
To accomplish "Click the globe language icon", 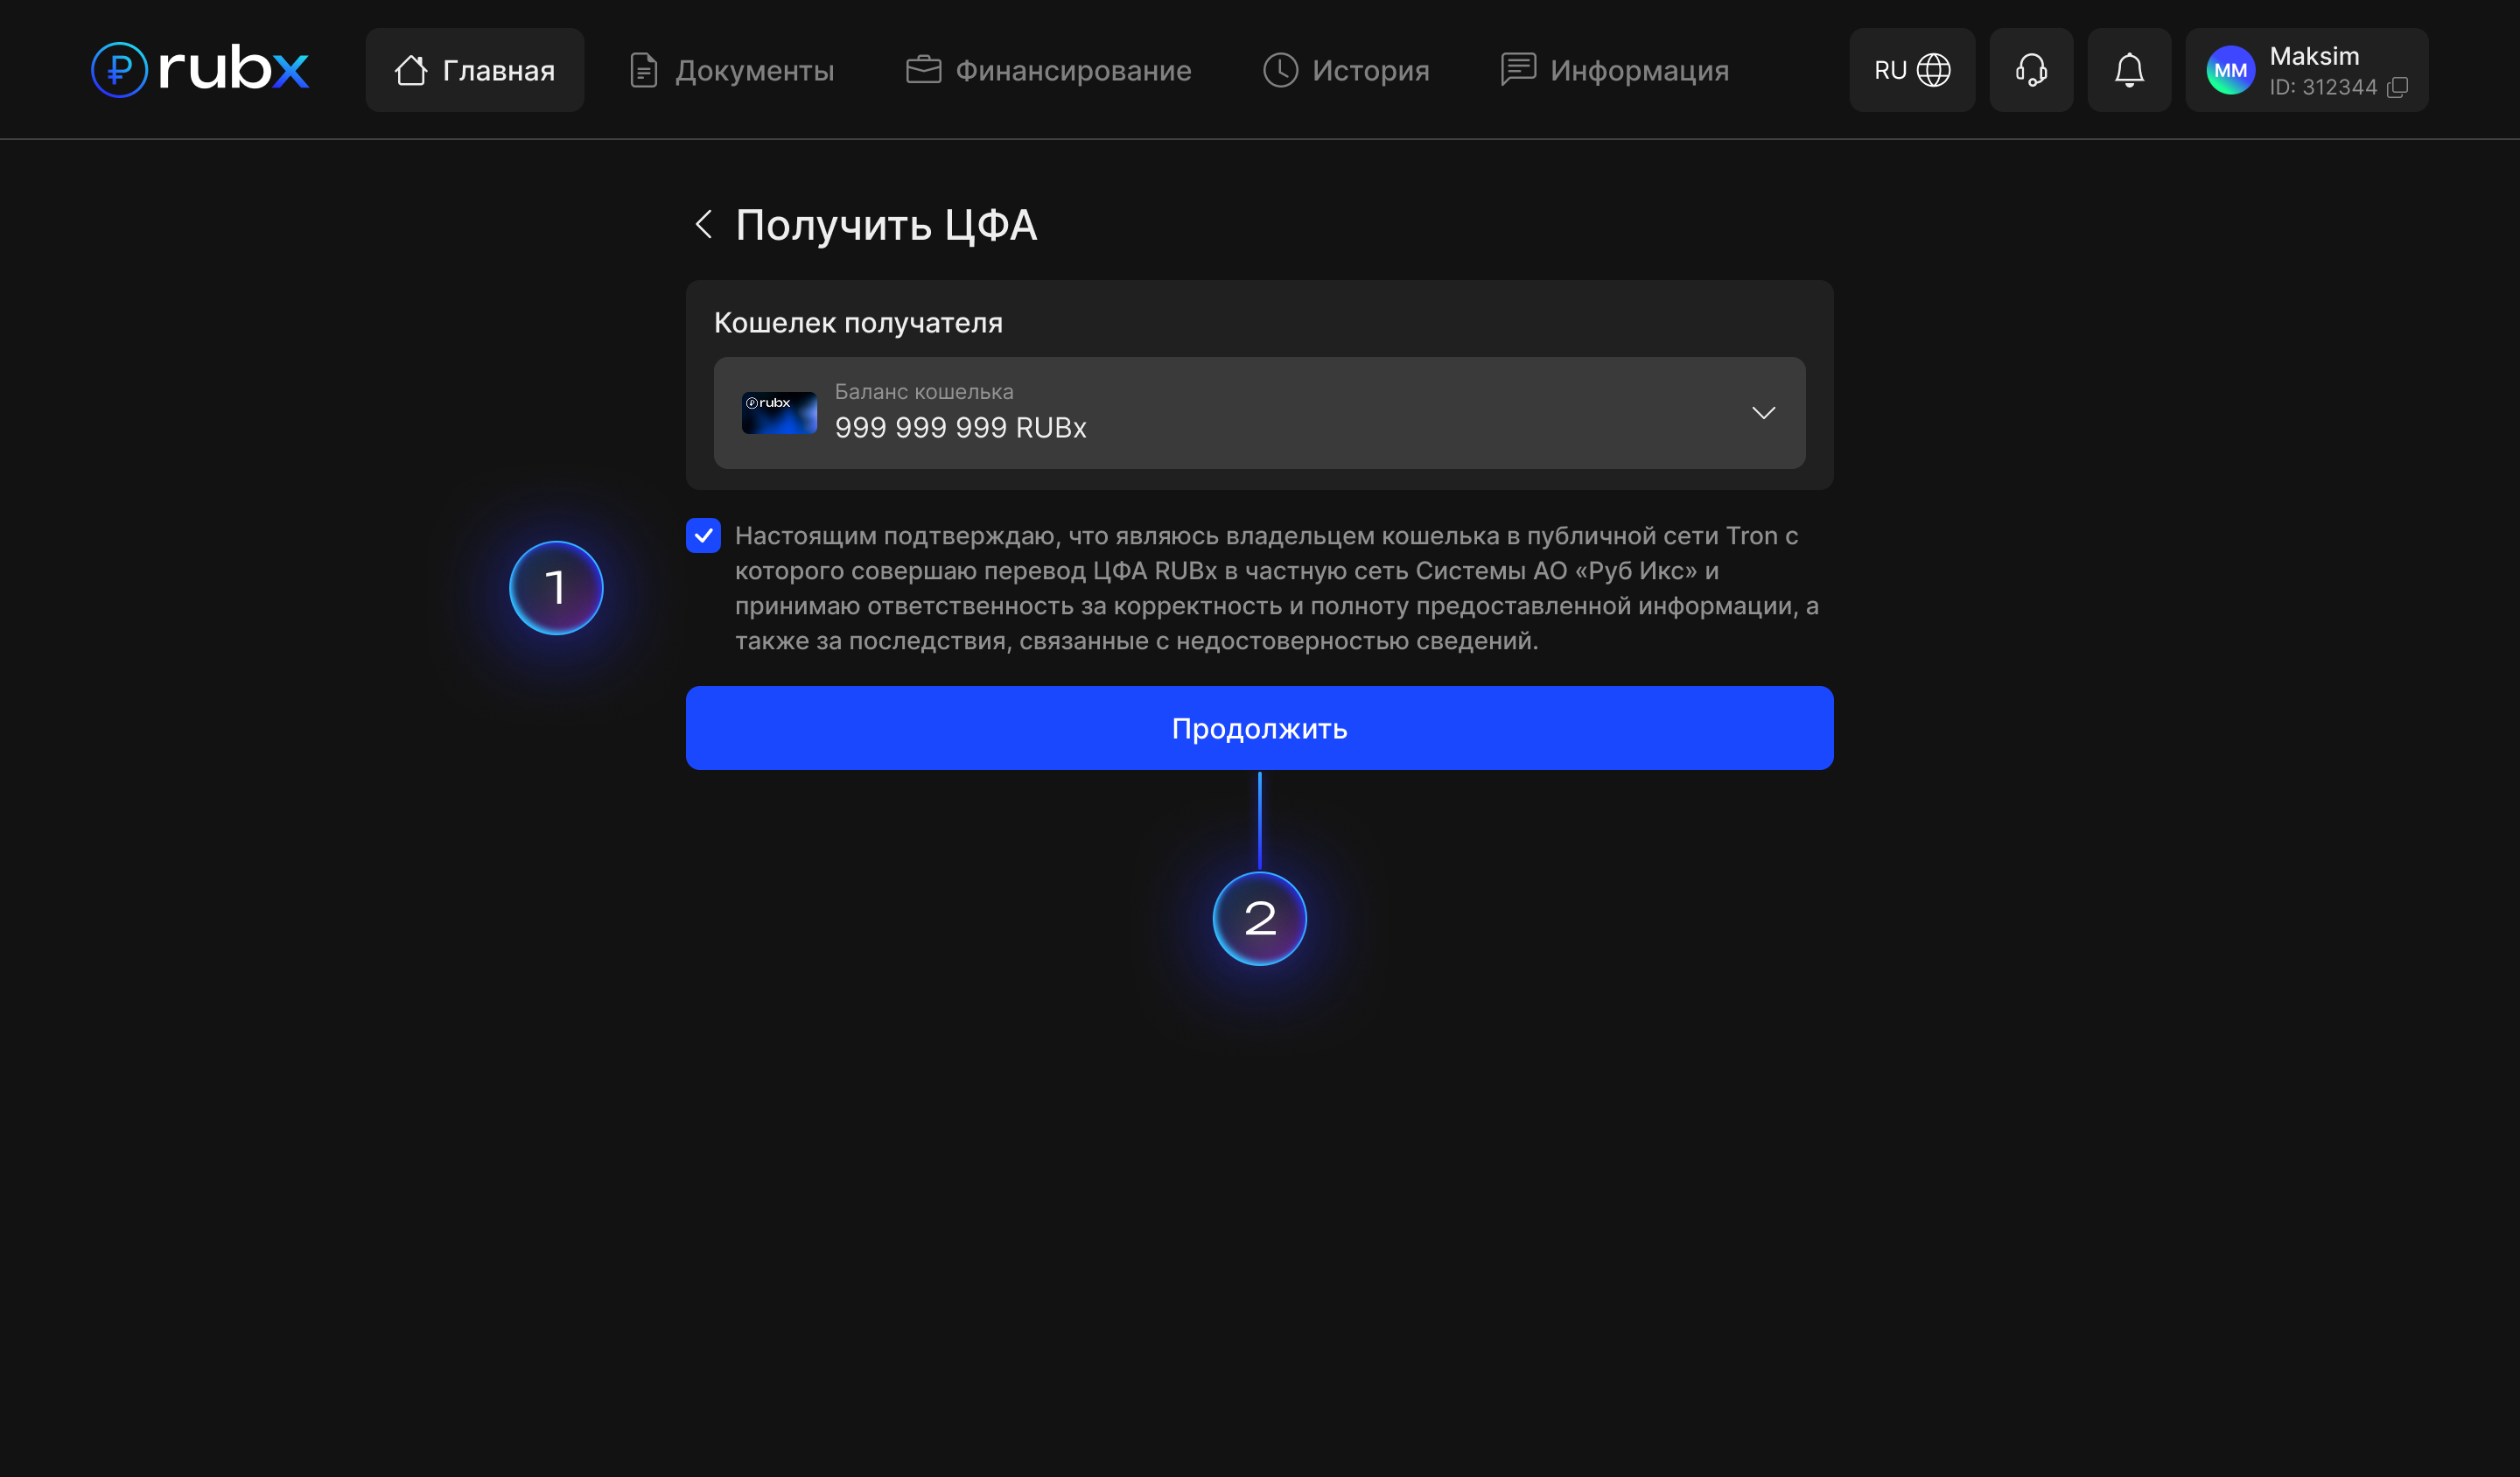I will (x=1934, y=70).
